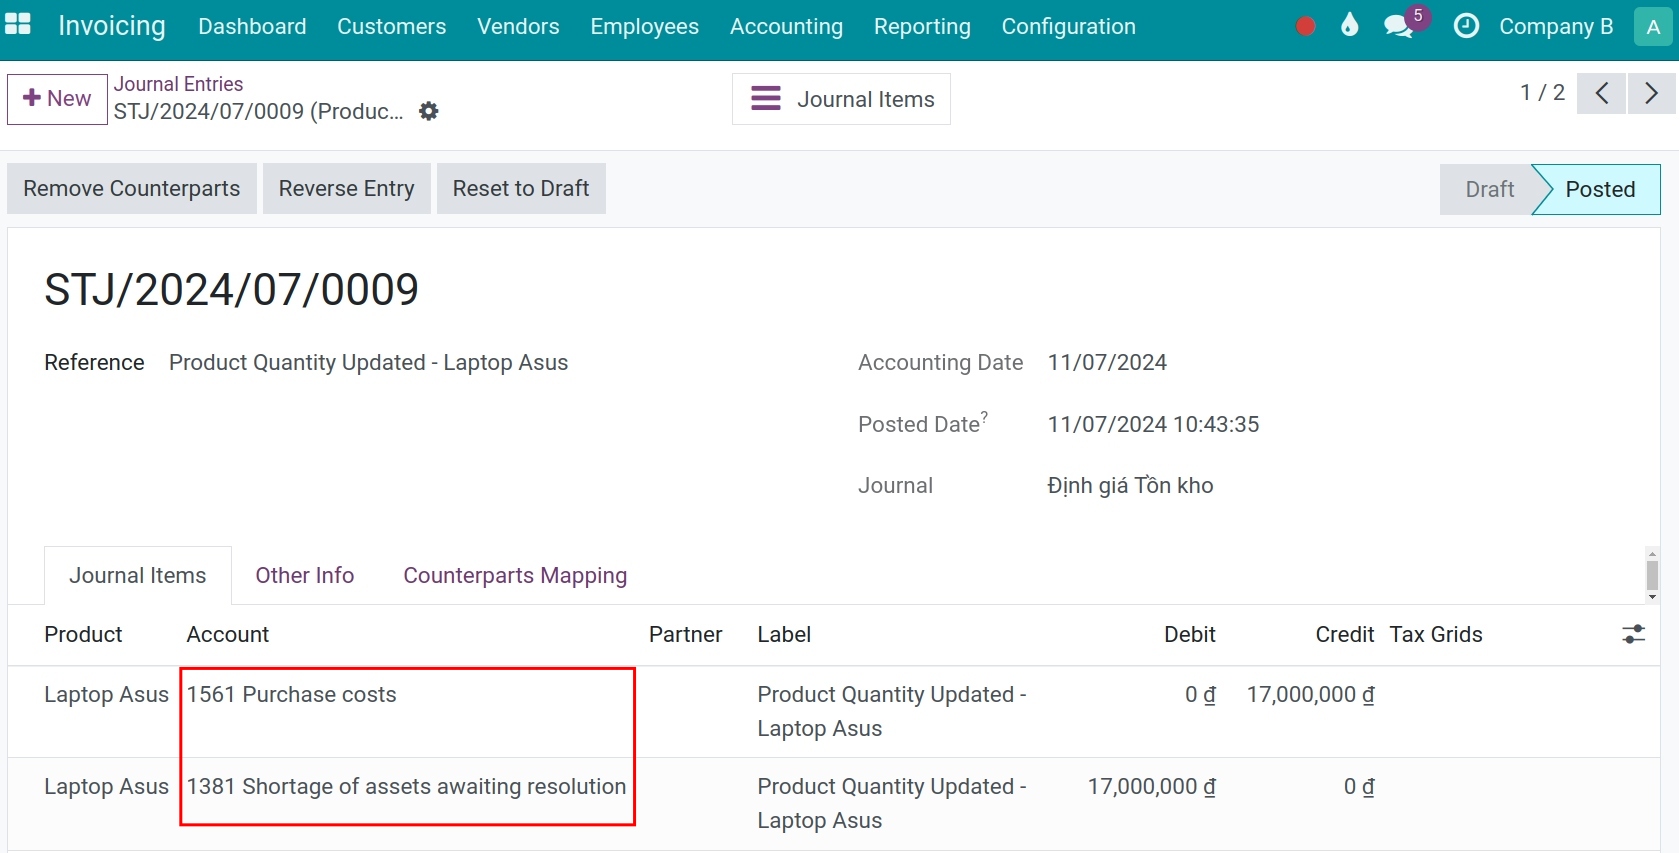
Task: Click the Reverse Entry button
Action: click(x=347, y=188)
